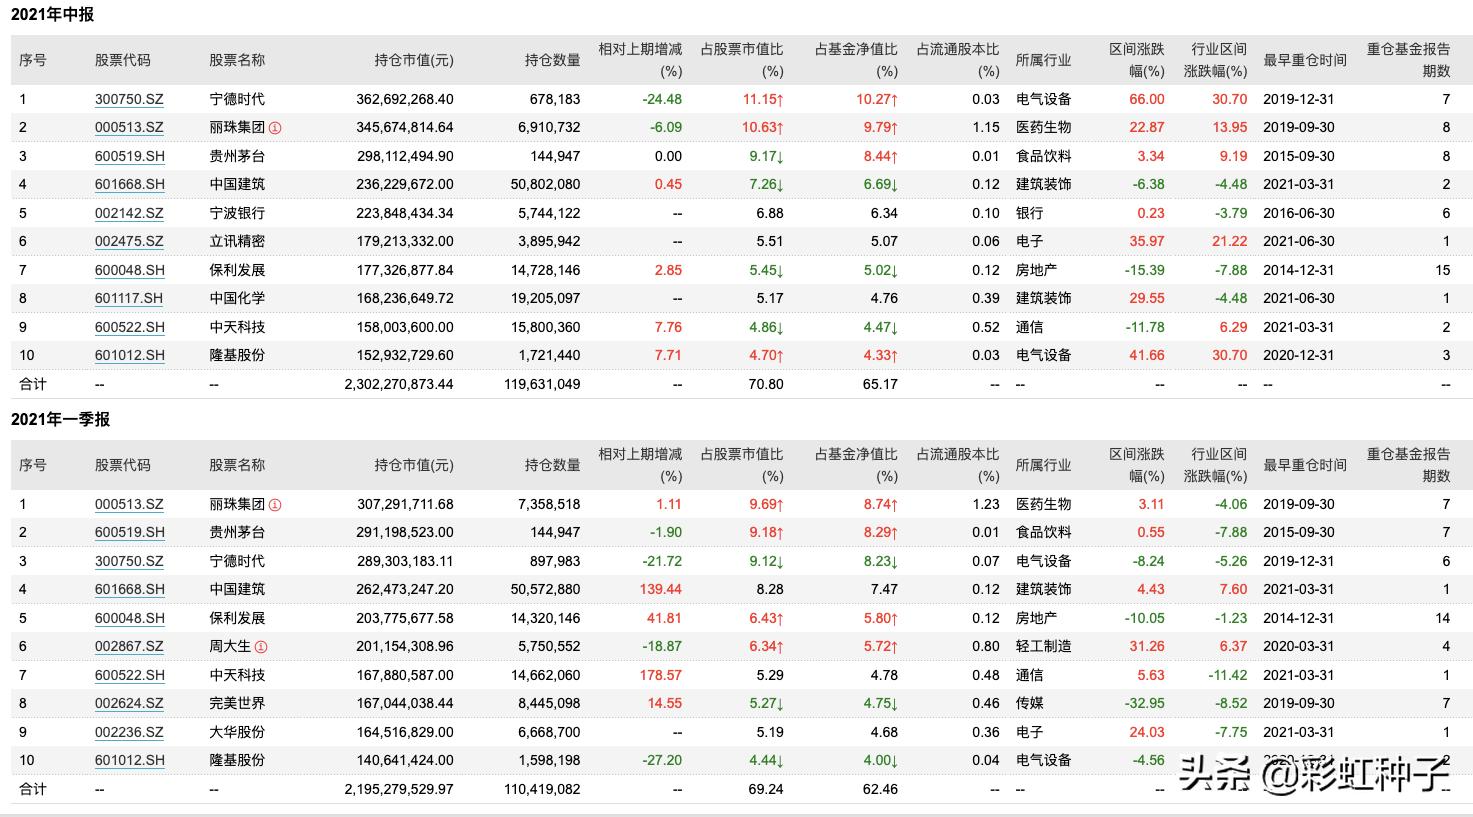1473x817 pixels.
Task: Follow the 002142.SZ stock code link
Action: point(129,213)
